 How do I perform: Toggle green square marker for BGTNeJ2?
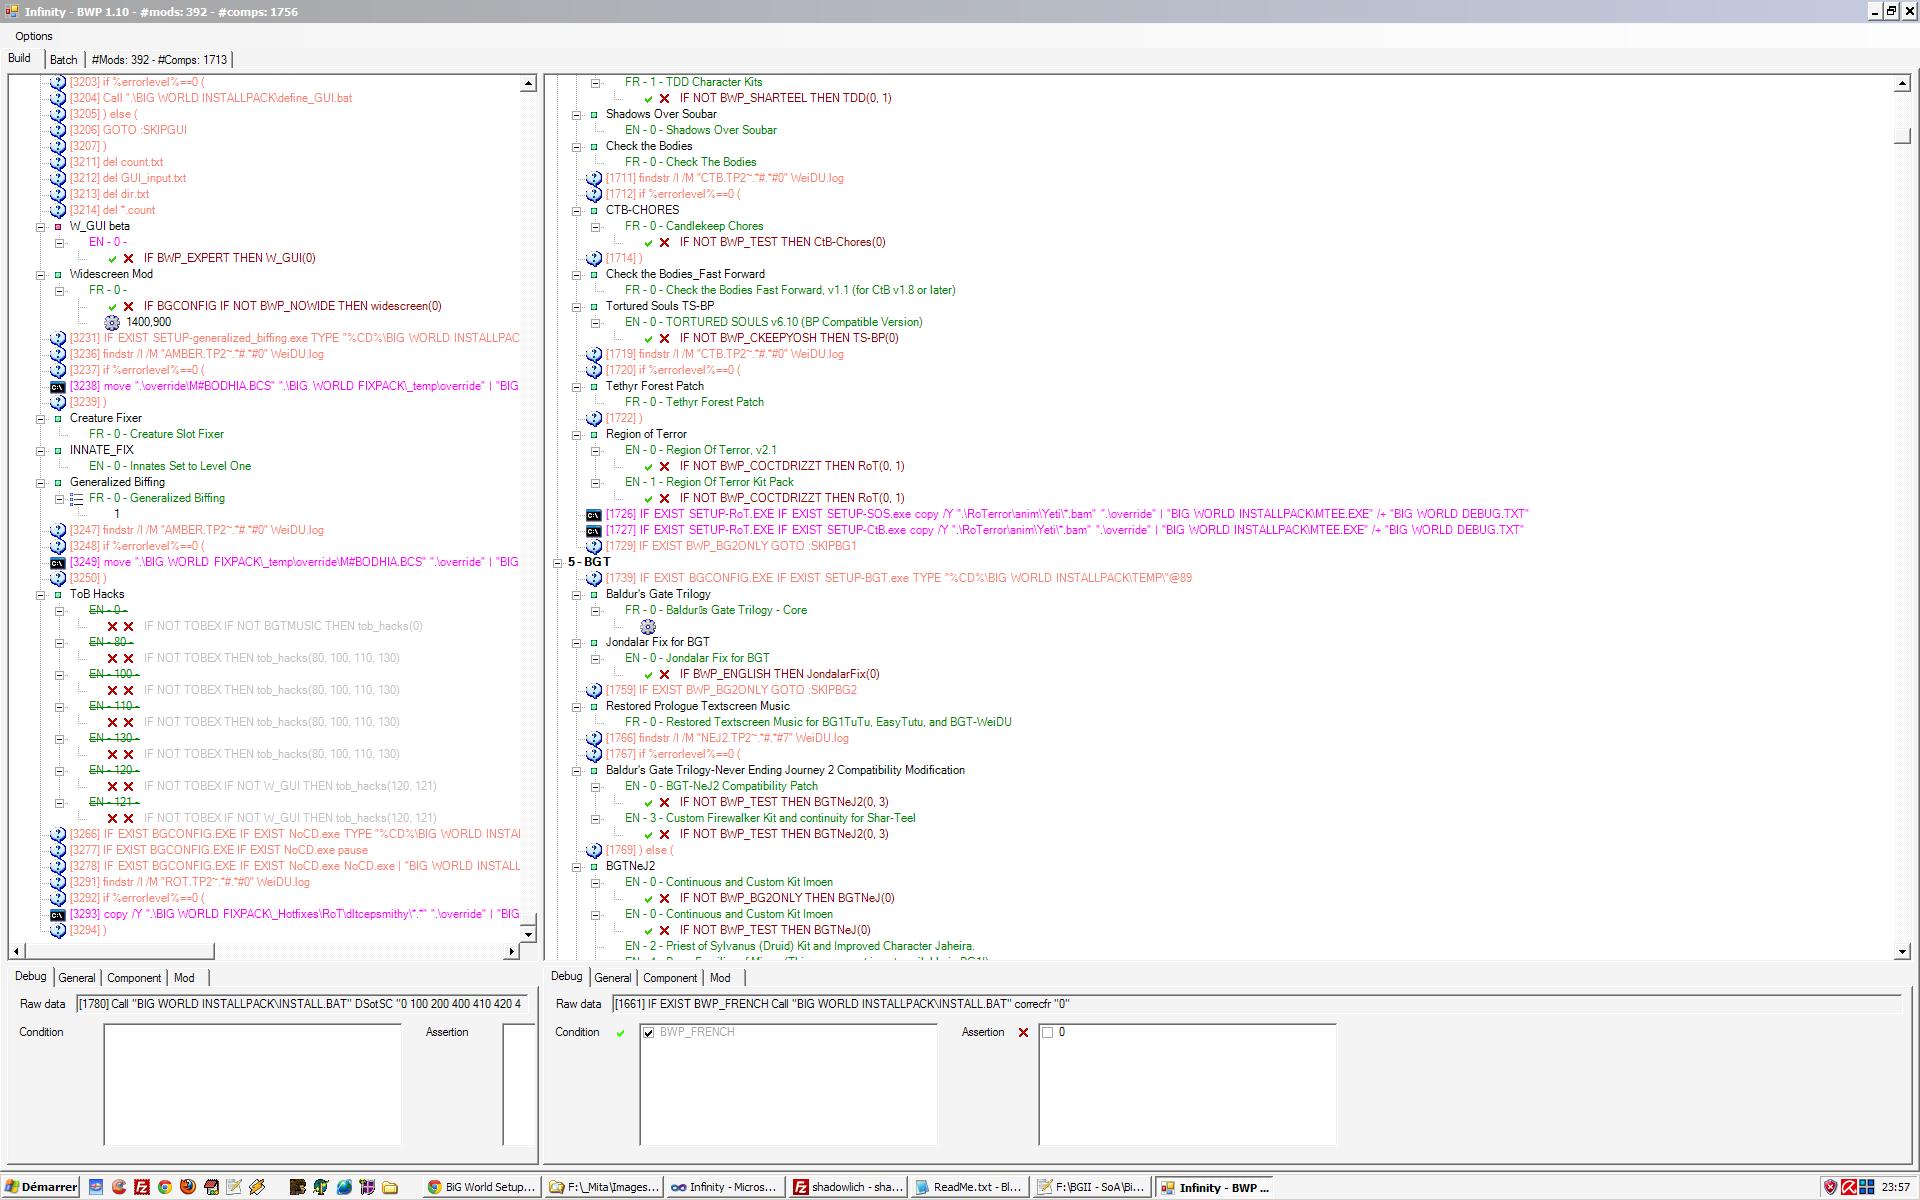594,866
